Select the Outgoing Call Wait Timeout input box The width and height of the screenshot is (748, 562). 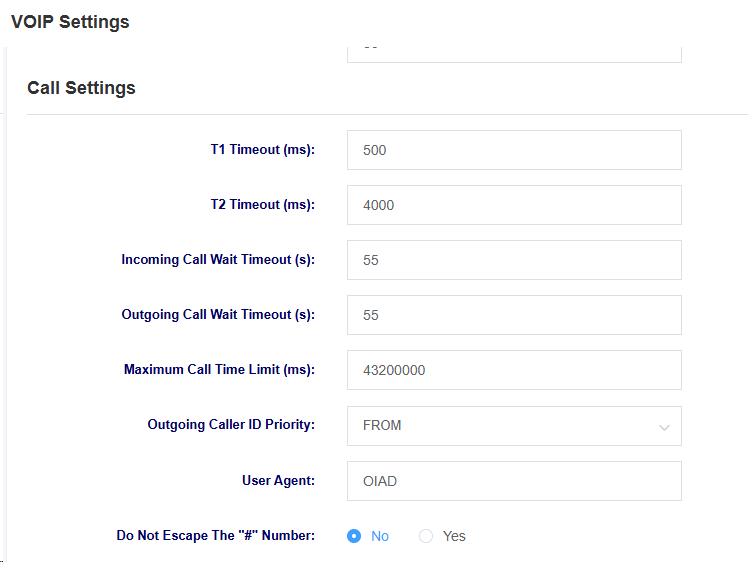[514, 315]
